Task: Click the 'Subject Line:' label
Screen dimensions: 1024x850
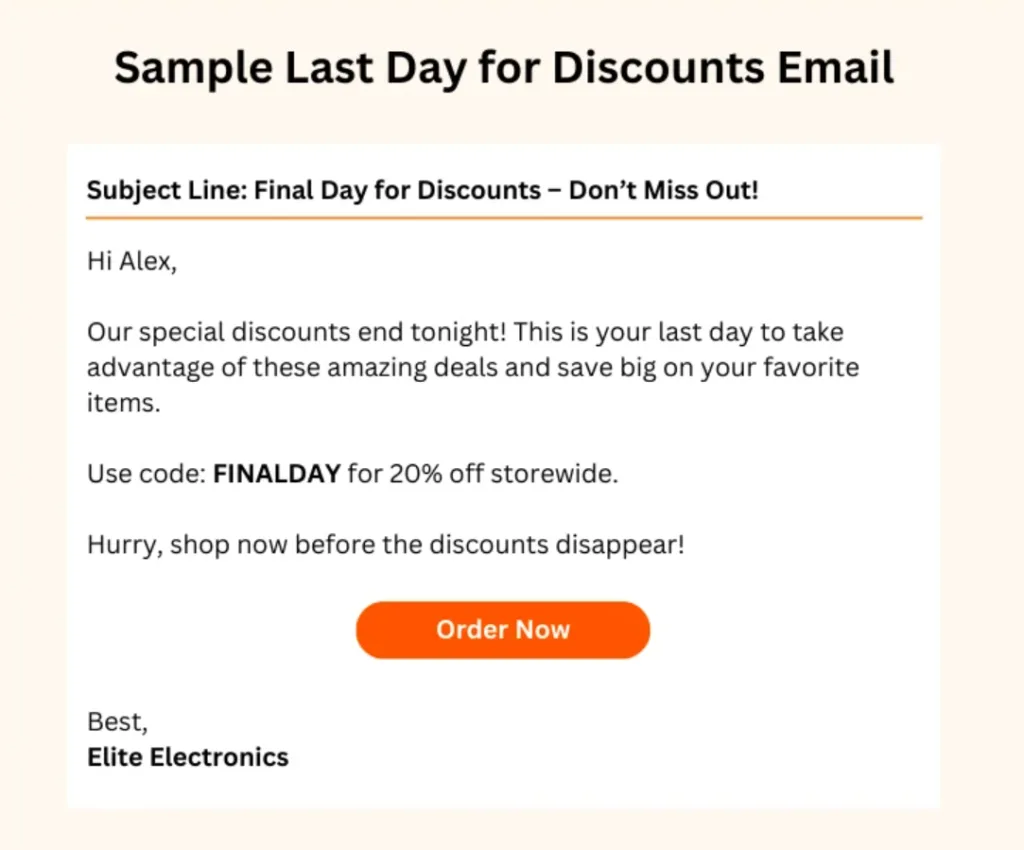Action: click(x=167, y=191)
